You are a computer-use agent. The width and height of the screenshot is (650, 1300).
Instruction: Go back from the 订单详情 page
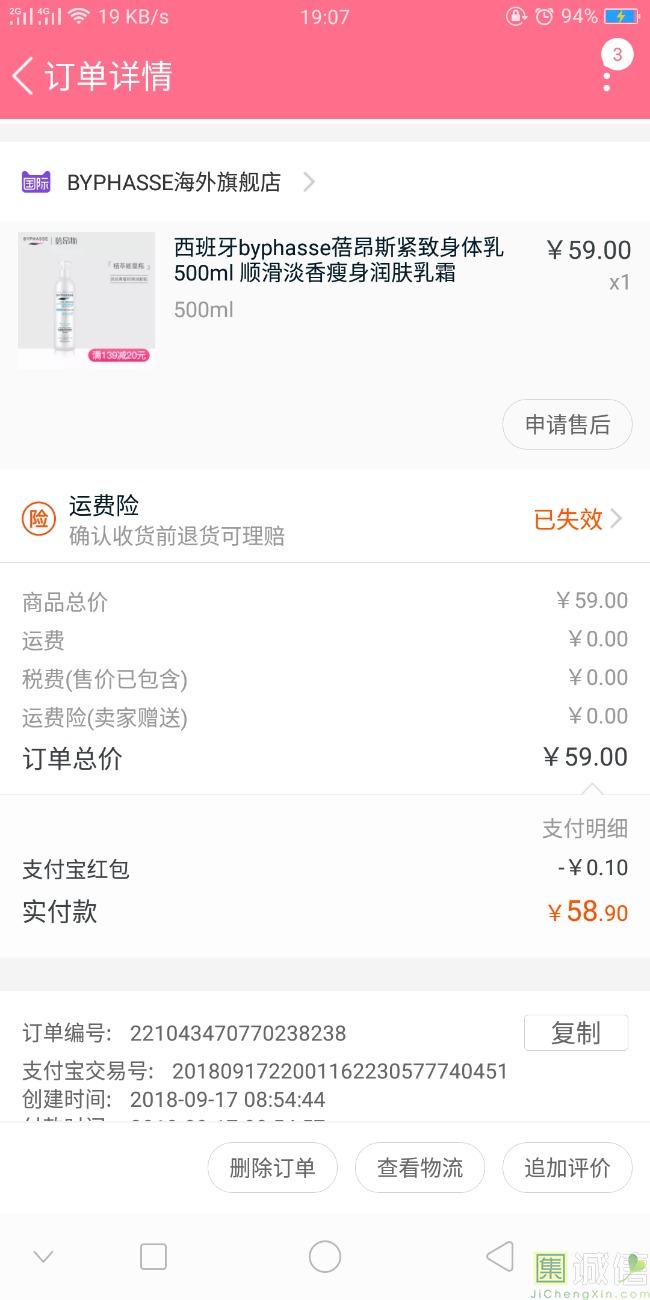click(x=23, y=76)
